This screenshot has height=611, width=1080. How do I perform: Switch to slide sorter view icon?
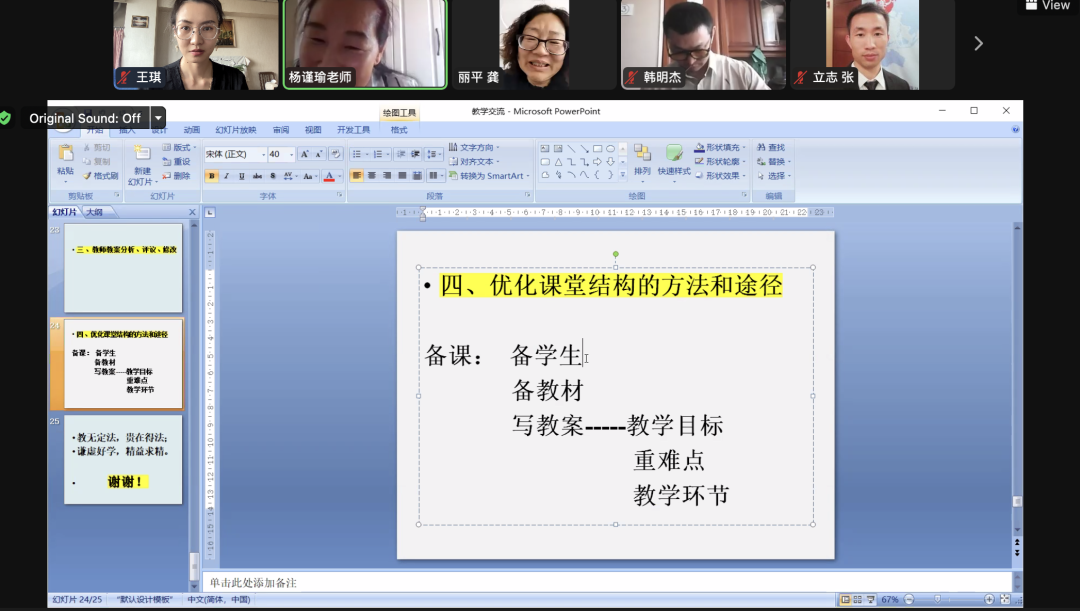click(858, 600)
